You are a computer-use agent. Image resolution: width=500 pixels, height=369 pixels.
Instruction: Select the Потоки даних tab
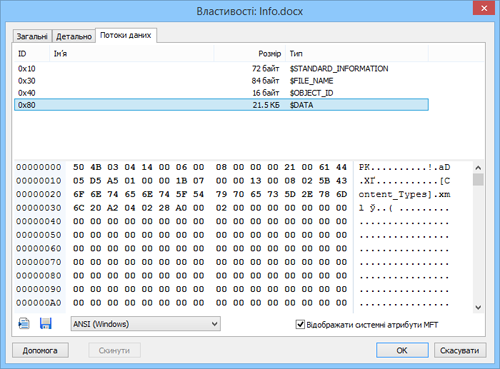[x=126, y=35]
